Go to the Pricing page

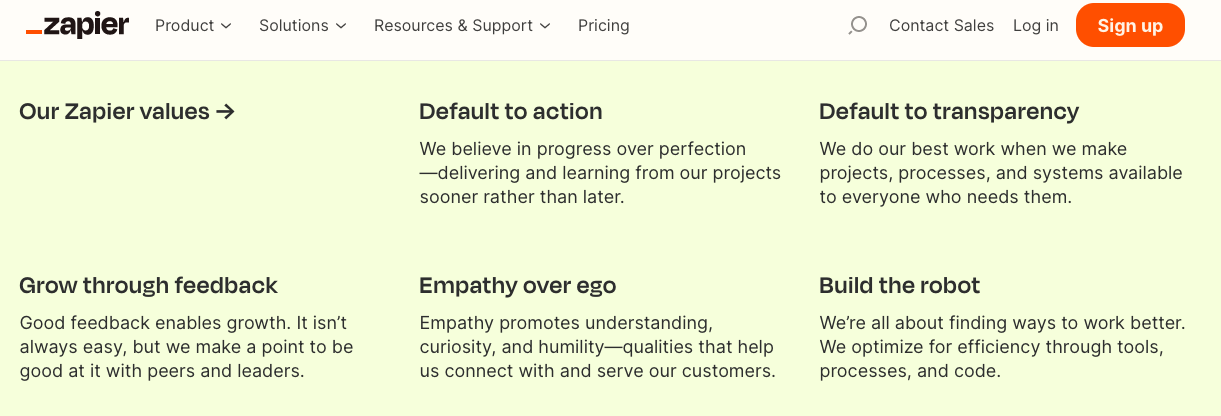604,25
